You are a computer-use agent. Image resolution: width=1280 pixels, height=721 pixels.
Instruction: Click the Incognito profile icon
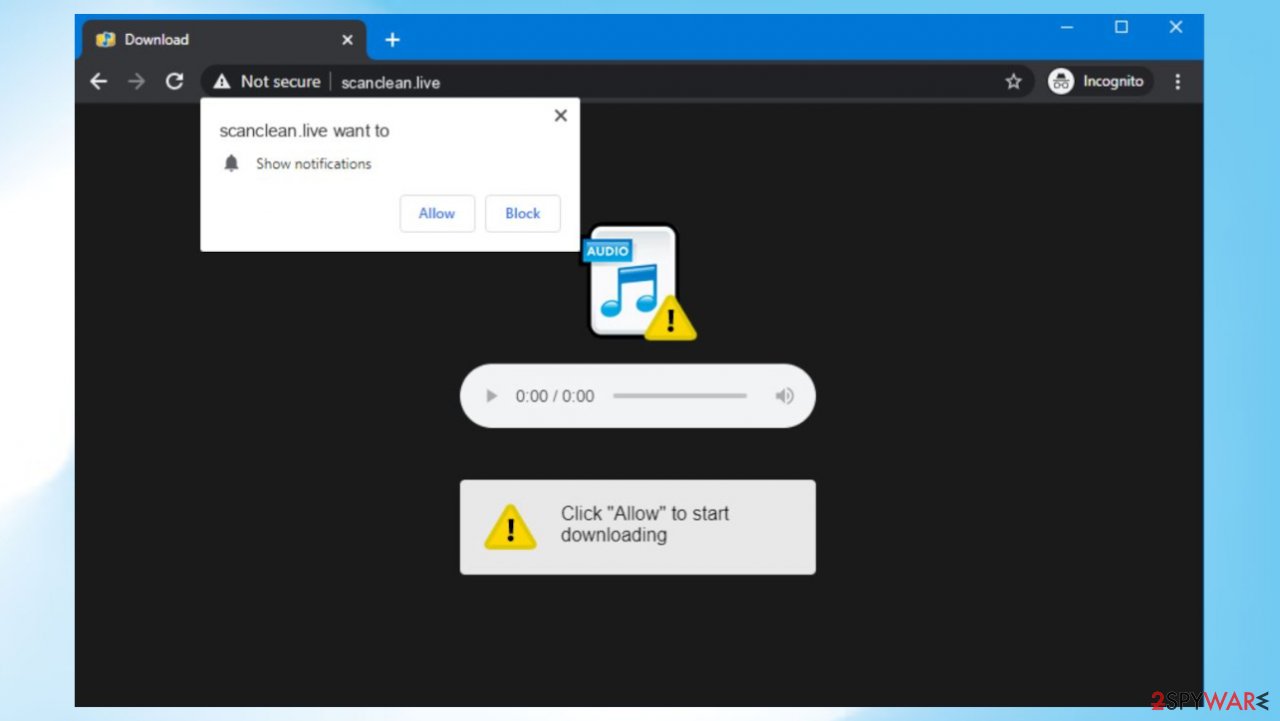click(1061, 81)
